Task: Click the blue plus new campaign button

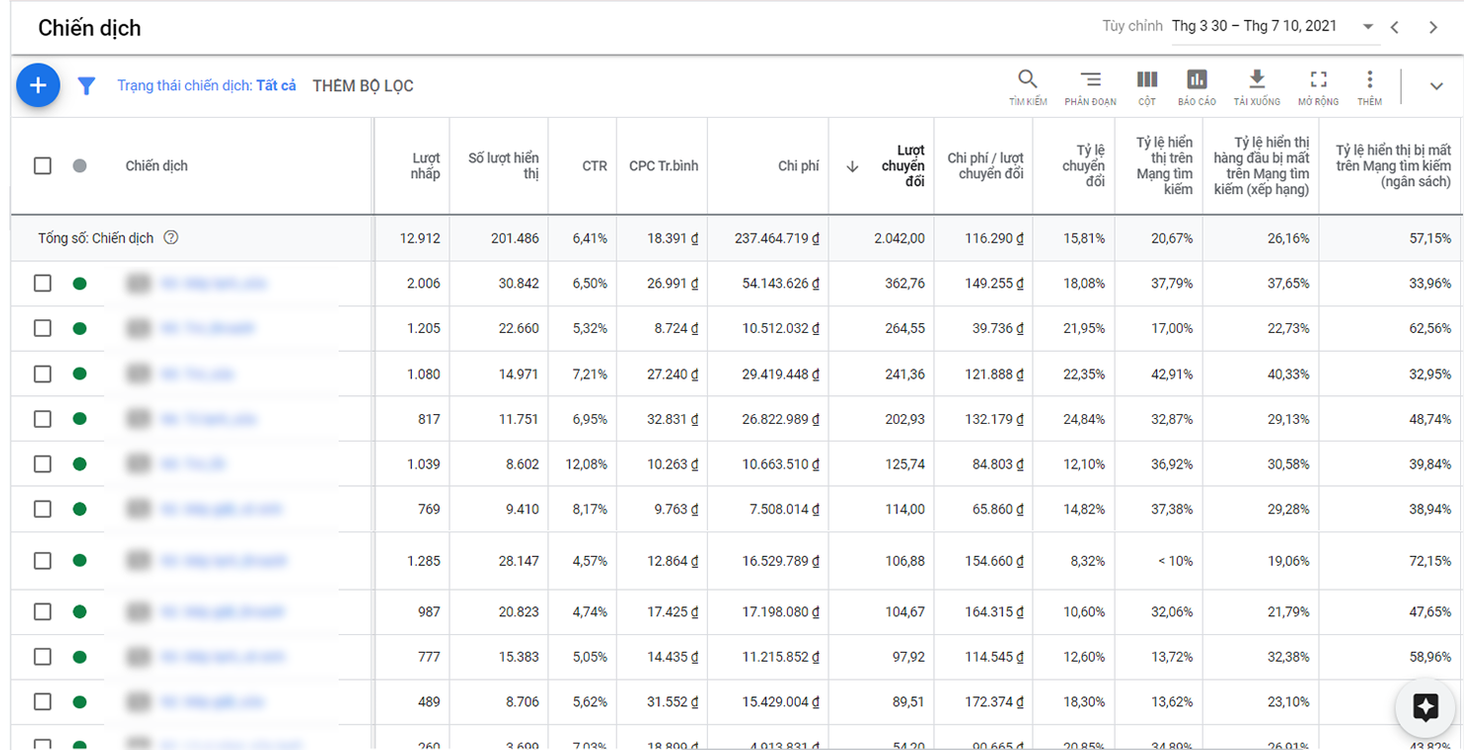Action: click(x=38, y=86)
